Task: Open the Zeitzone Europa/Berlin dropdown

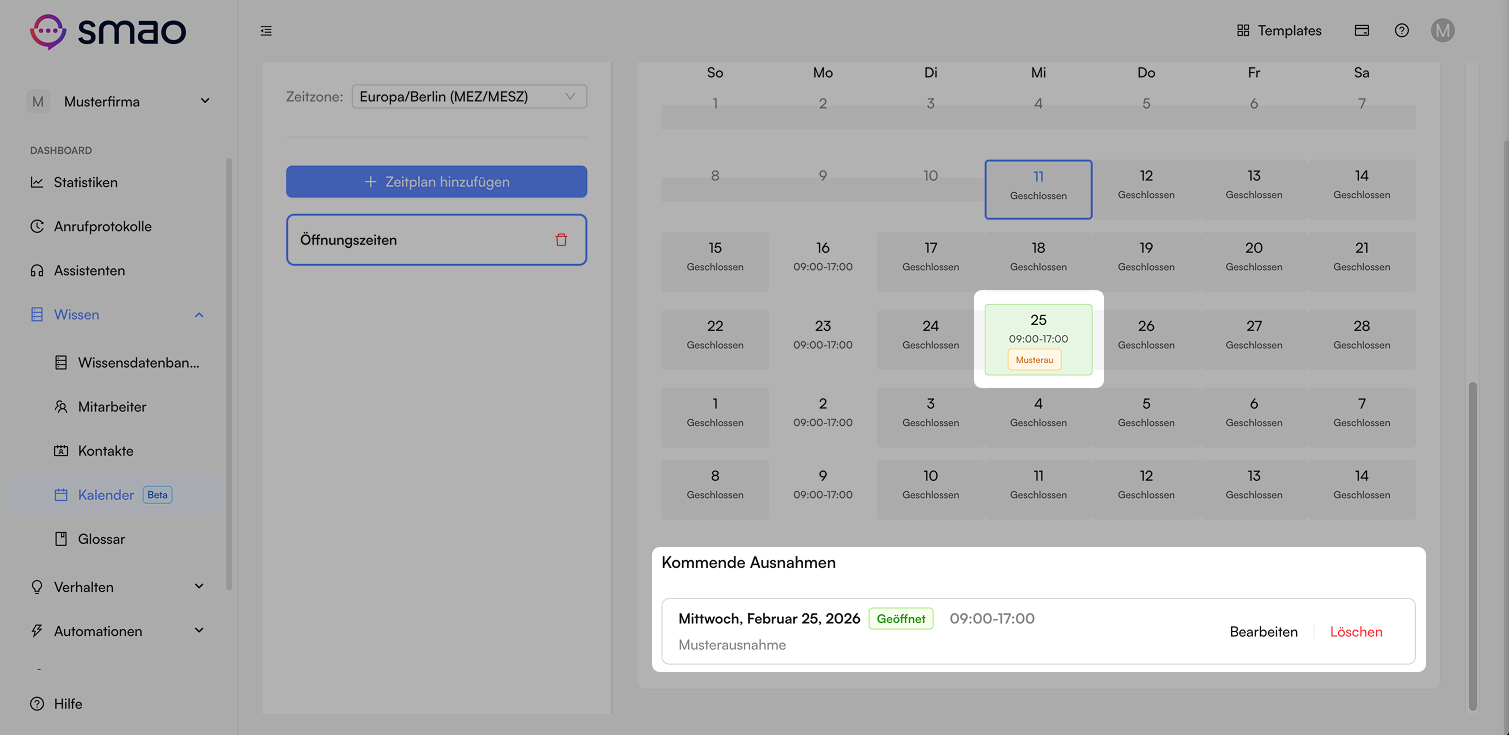Action: point(469,97)
